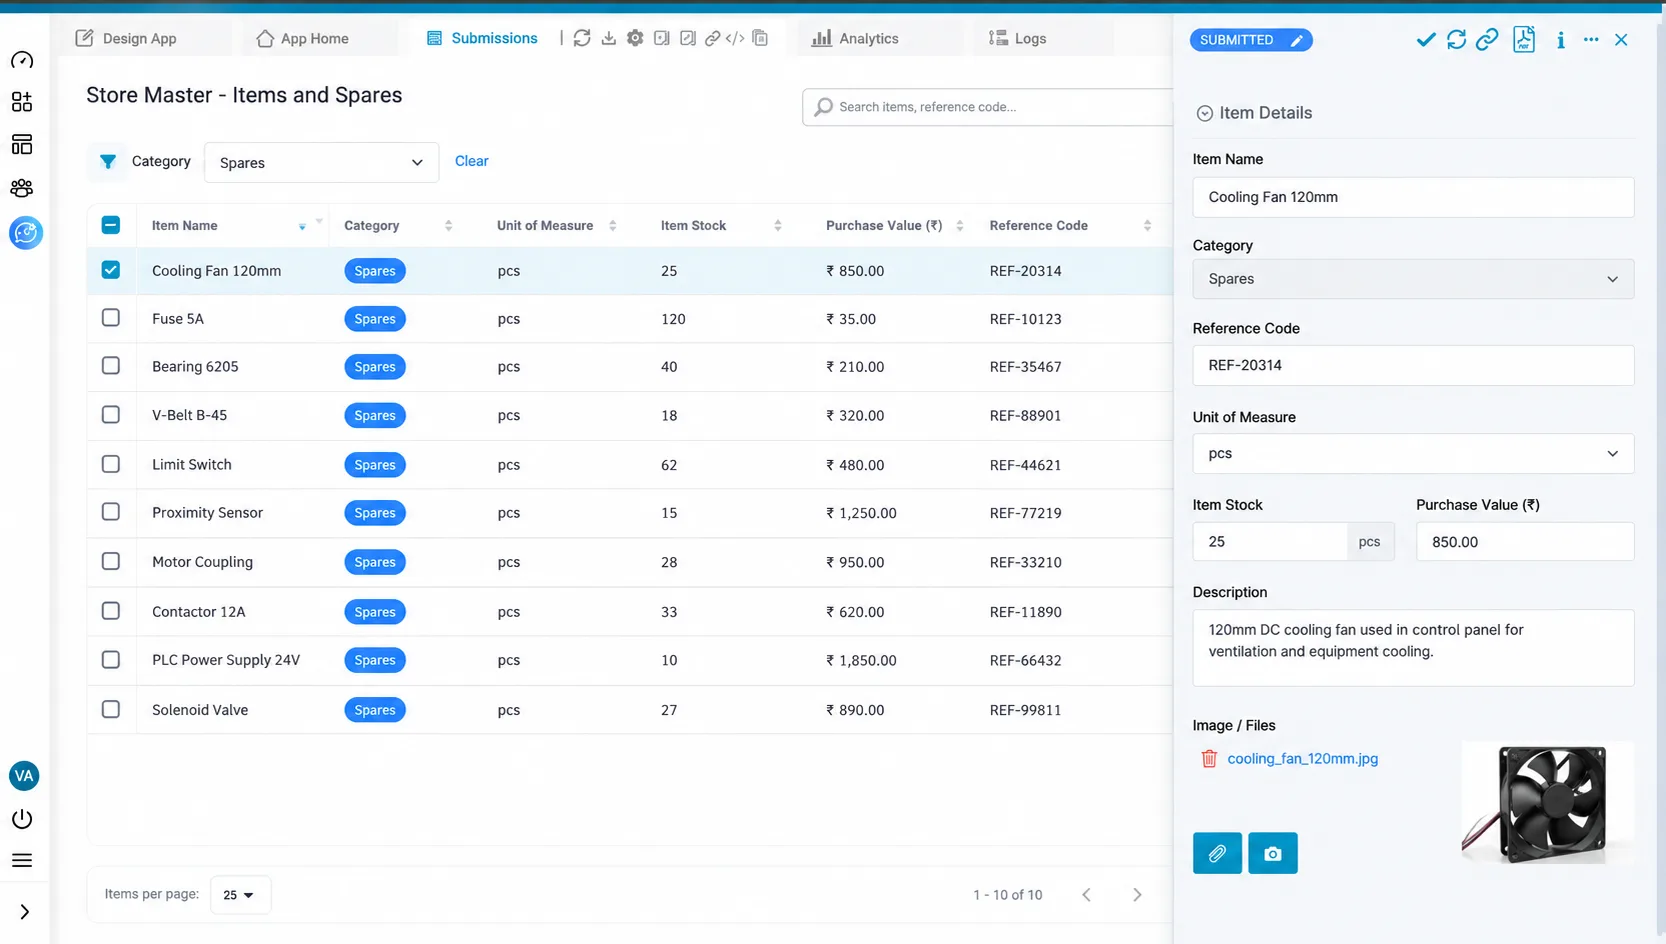Viewport: 1666px width, 944px height.
Task: Click the PDF export icon in detail panel
Action: point(1524,40)
